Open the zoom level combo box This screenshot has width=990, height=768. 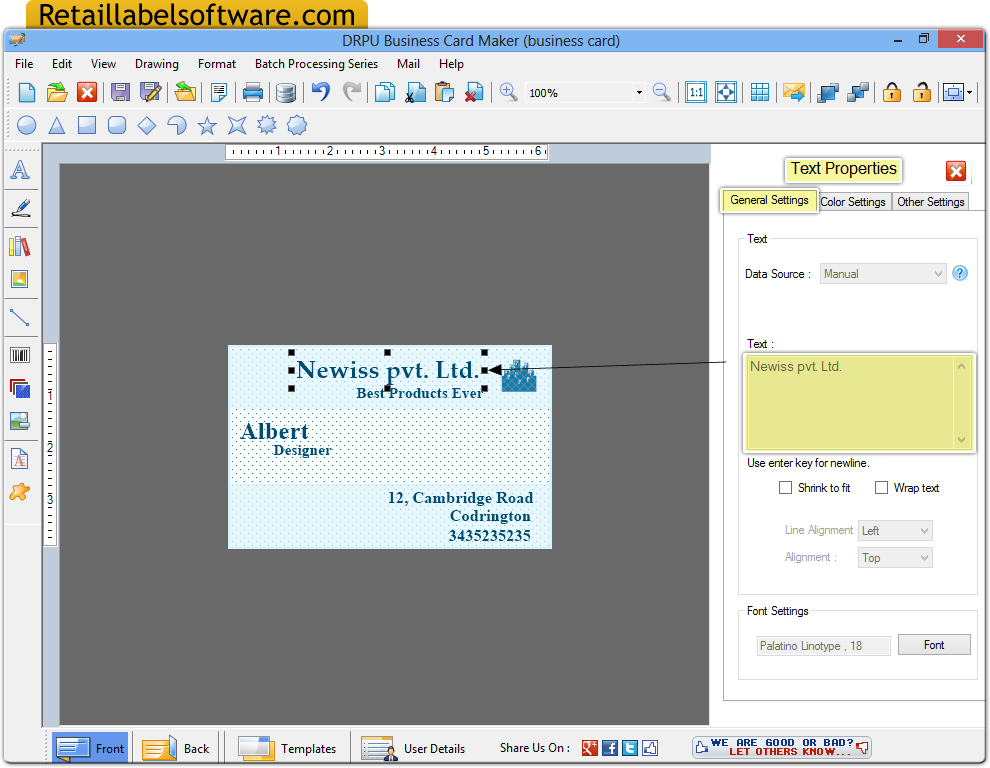pos(637,91)
